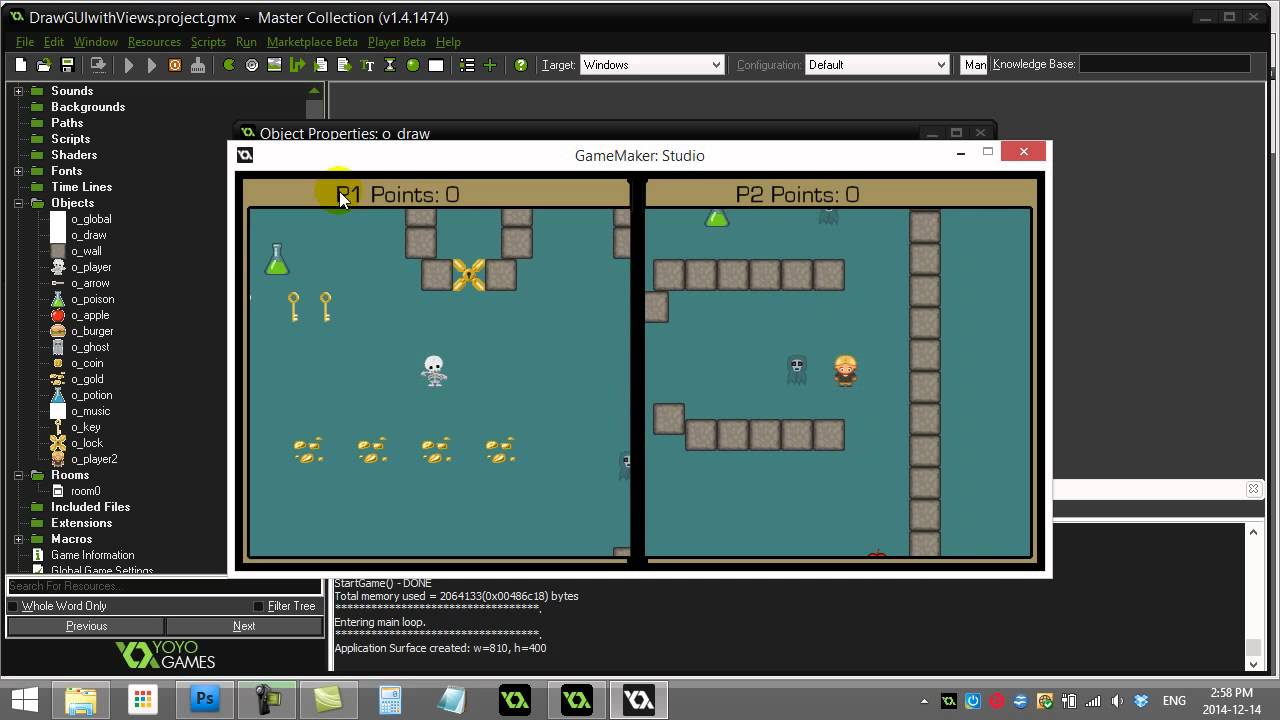This screenshot has width=1280, height=720.
Task: Select o_poison object in the tree
Action: tap(92, 299)
